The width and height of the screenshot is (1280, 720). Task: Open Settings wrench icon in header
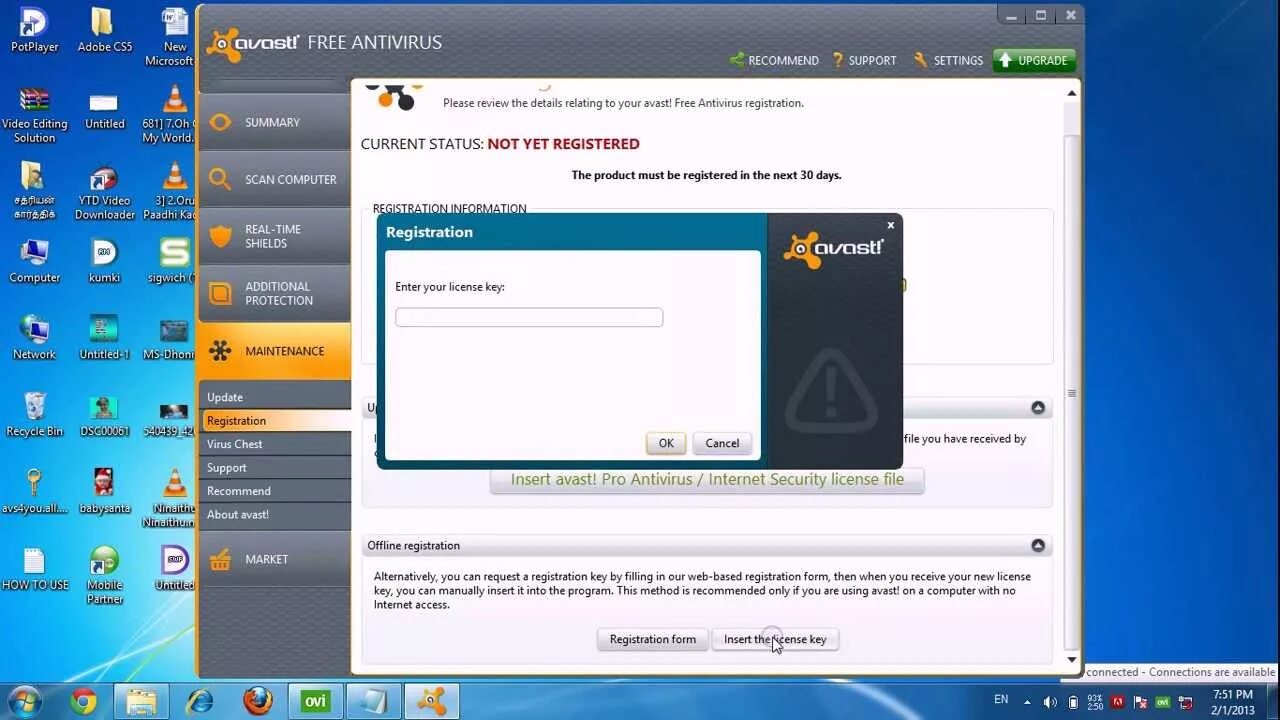coord(920,60)
